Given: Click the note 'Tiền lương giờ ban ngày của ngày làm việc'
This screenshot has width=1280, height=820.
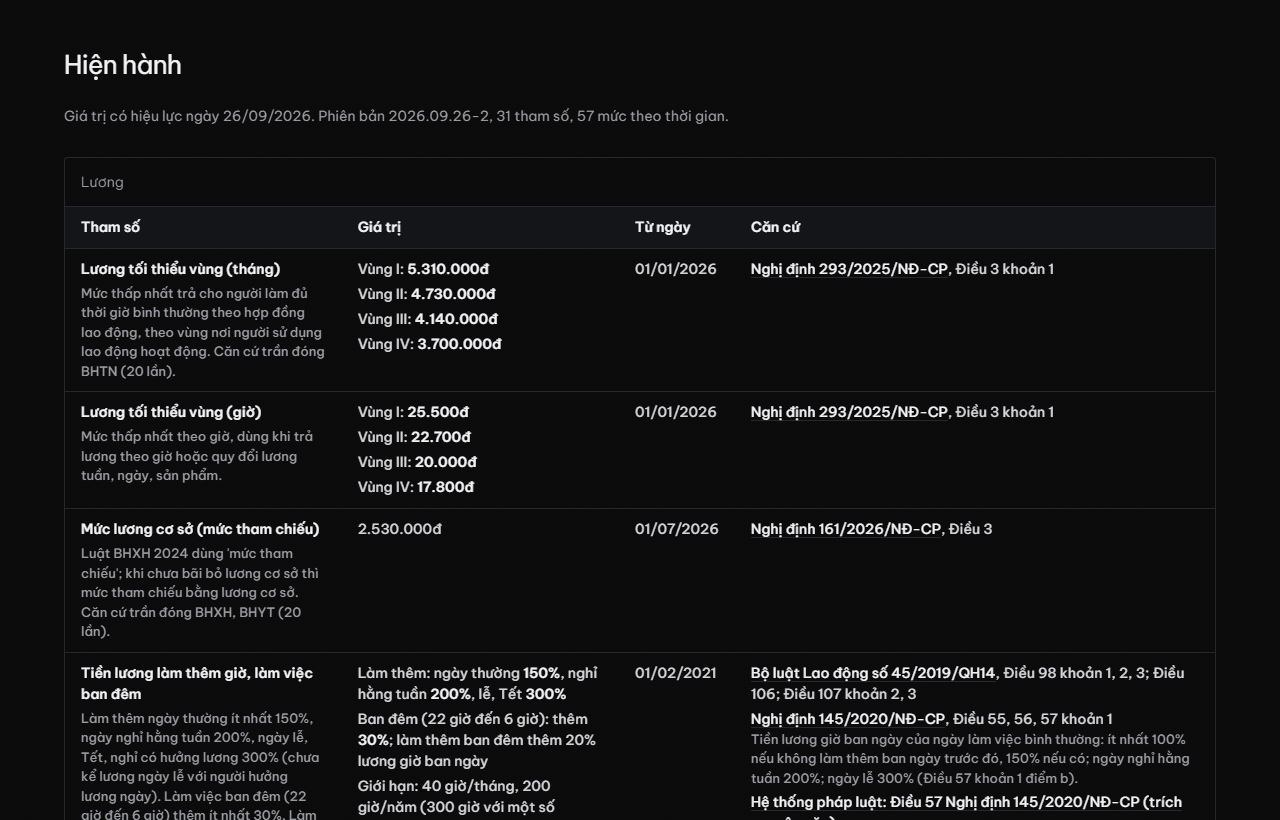Looking at the screenshot, I should coord(970,759).
